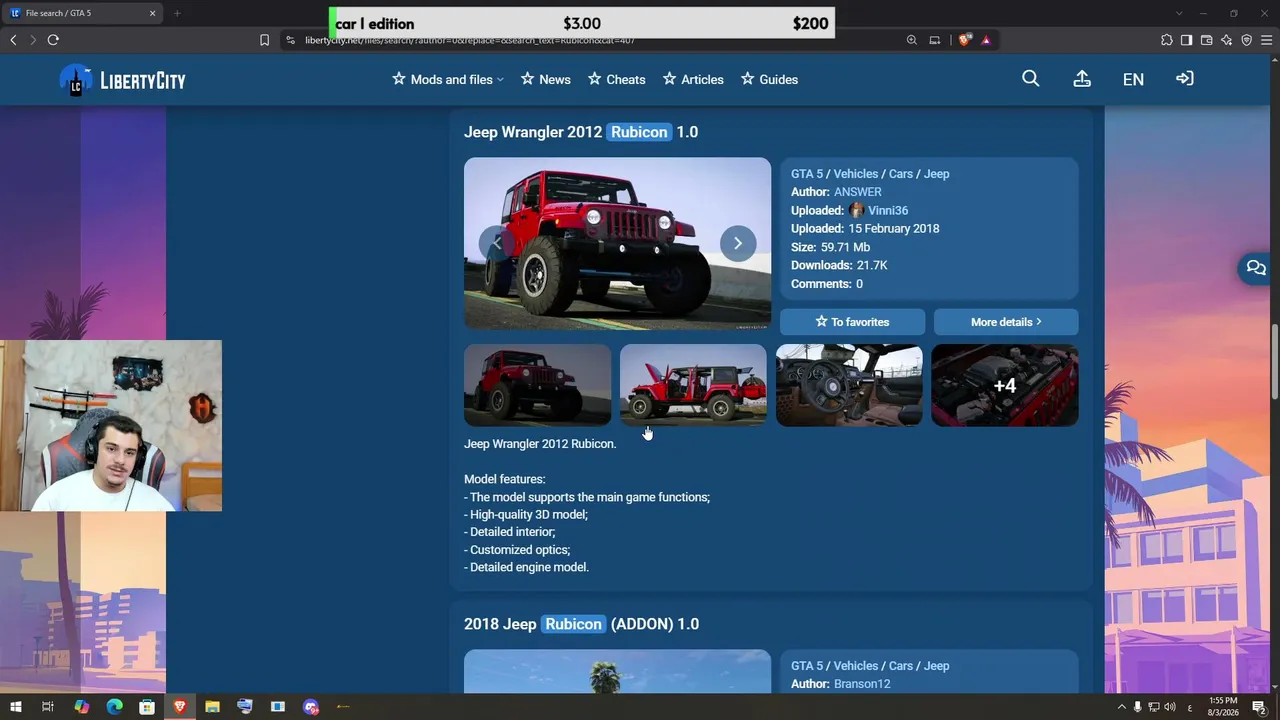Show previous Jeep Wrangler gallery image
Viewport: 1280px width, 720px height.
point(497,243)
